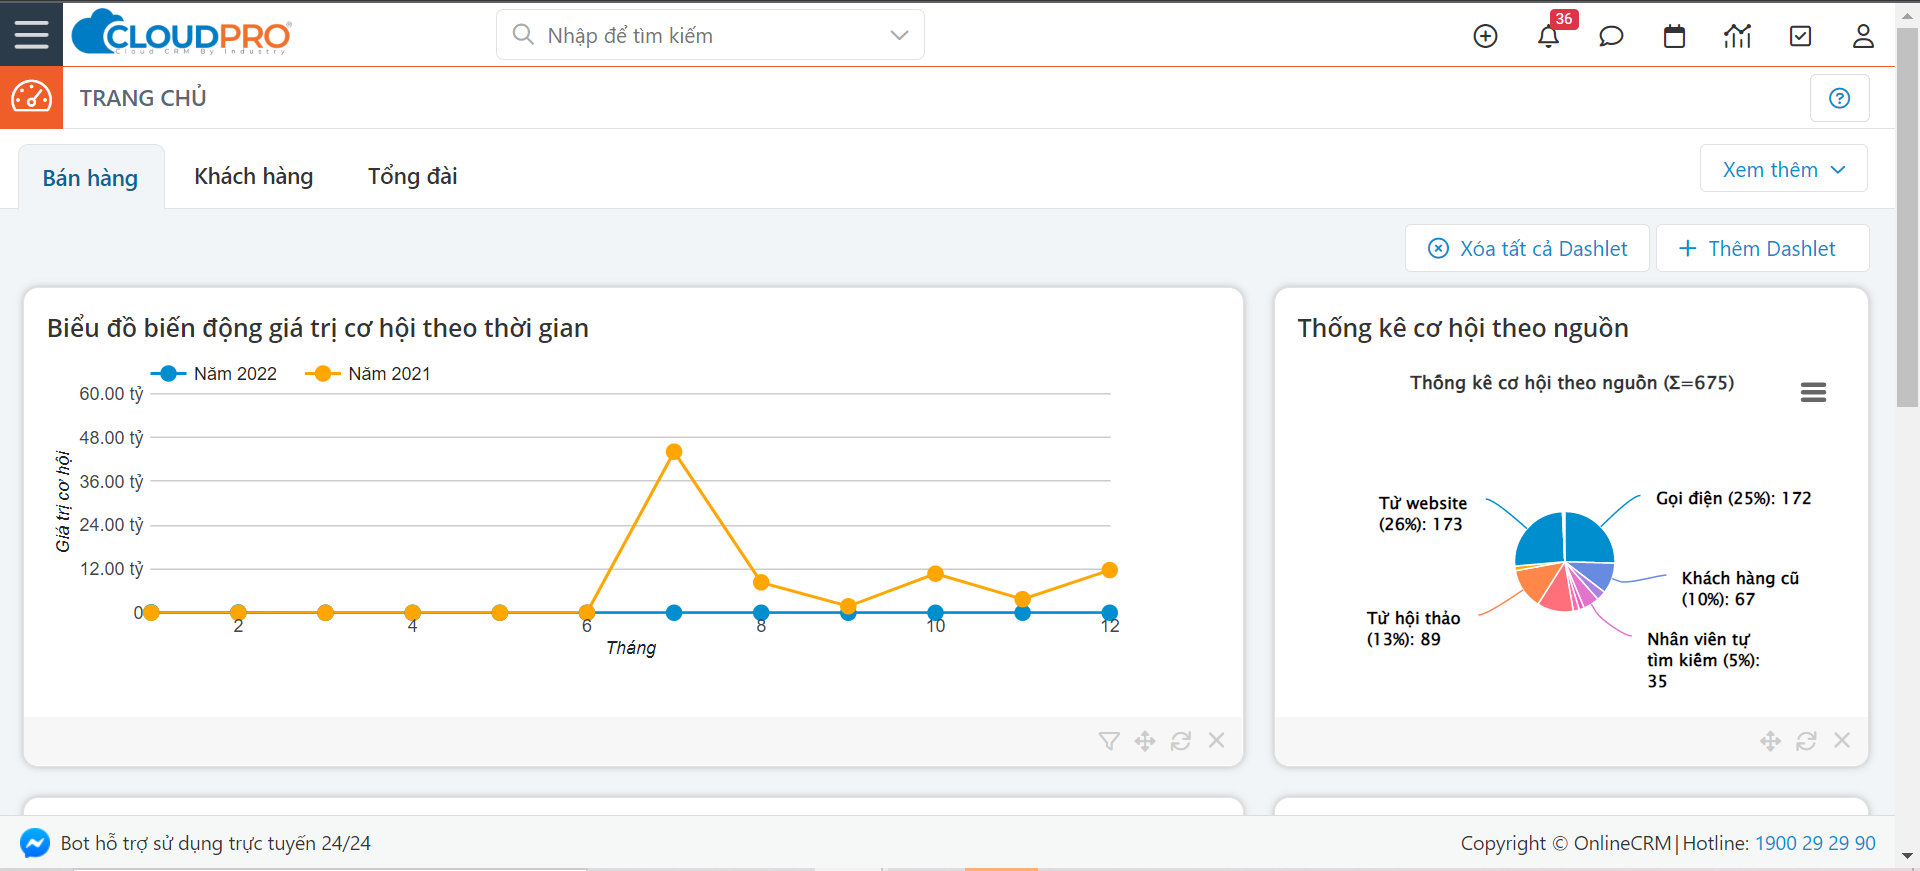Click move icon on pie chart dashlet
Viewport: 1920px width, 871px height.
[1770, 741]
